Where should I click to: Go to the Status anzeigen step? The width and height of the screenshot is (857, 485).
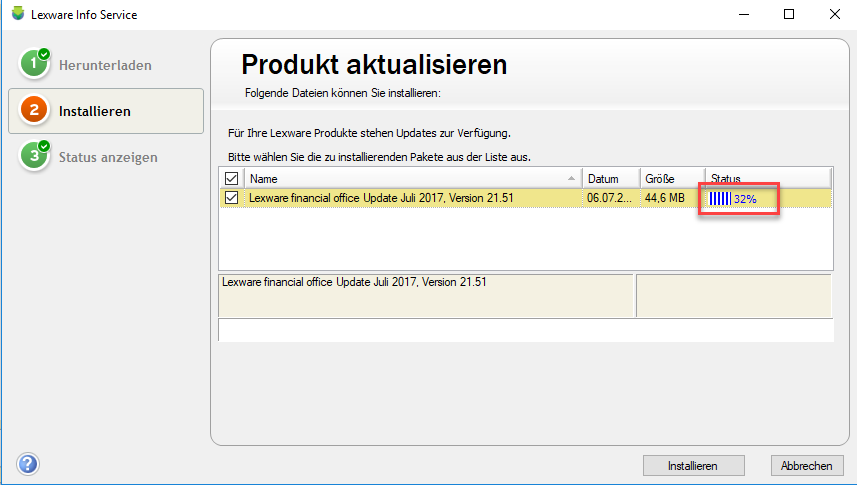(107, 157)
